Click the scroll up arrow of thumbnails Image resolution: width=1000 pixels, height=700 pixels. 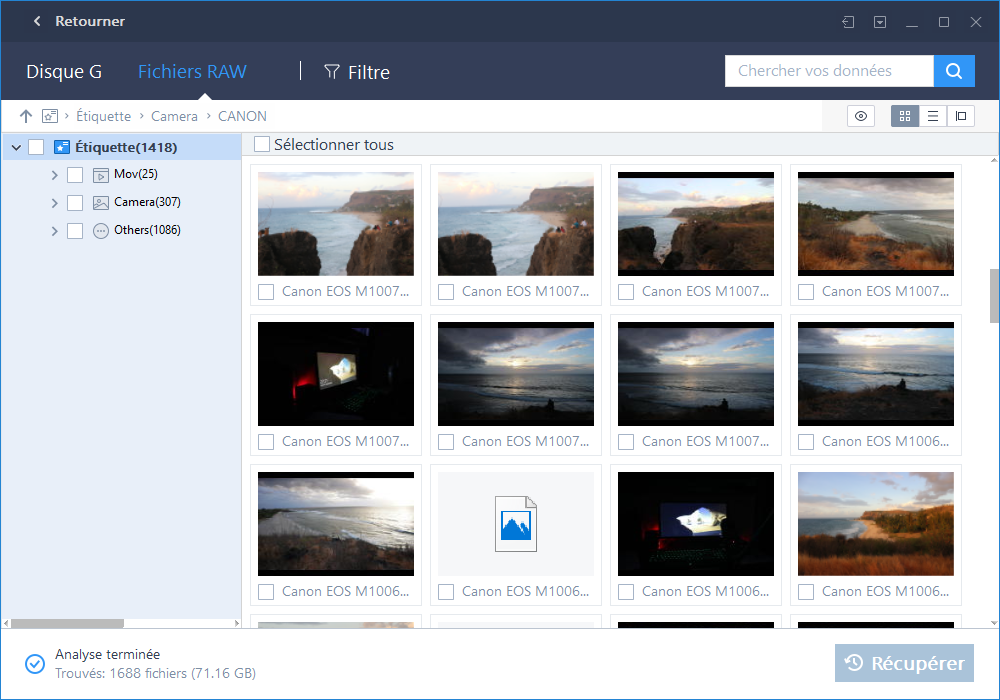[994, 161]
